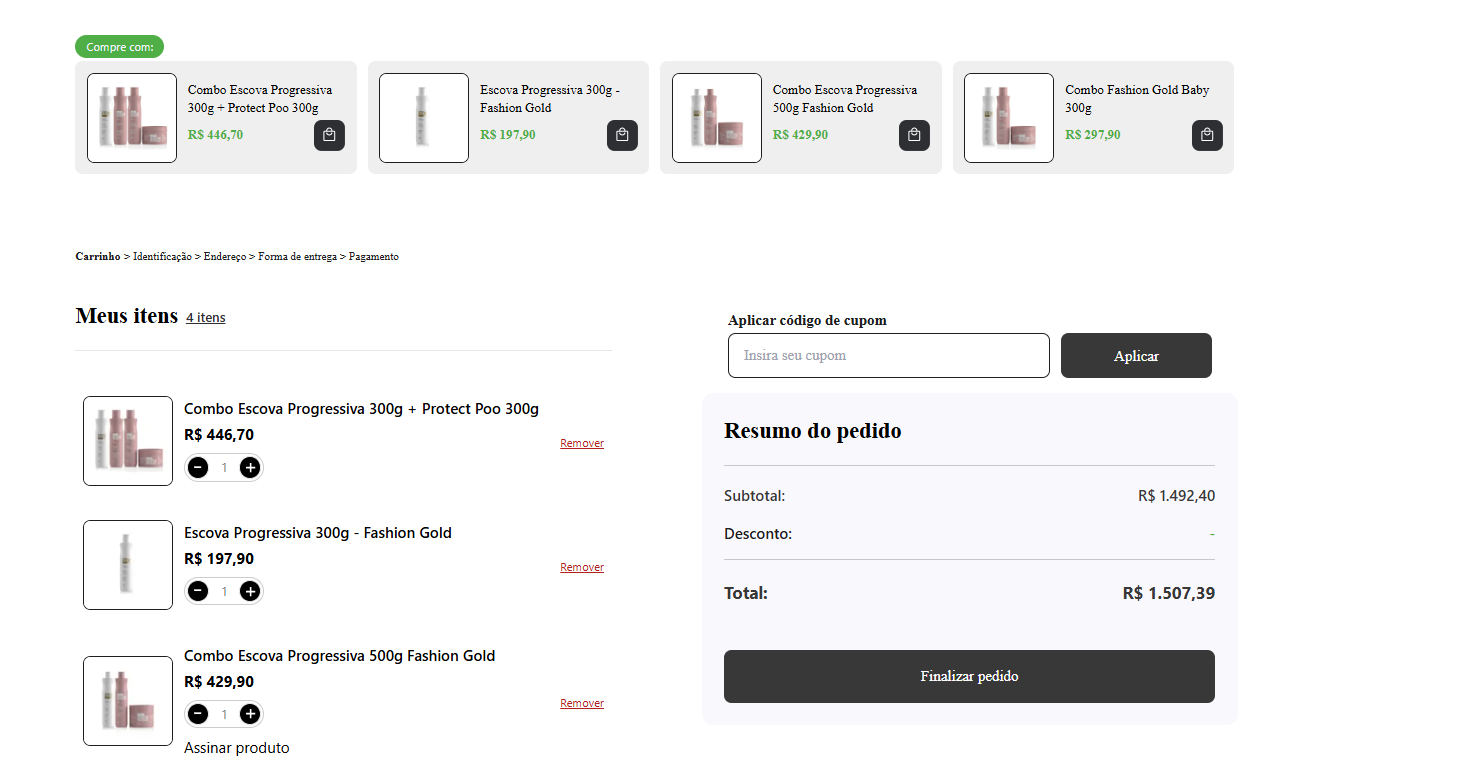1465x757 pixels.
Task: Click the Aplicar coupon button
Action: (x=1136, y=356)
